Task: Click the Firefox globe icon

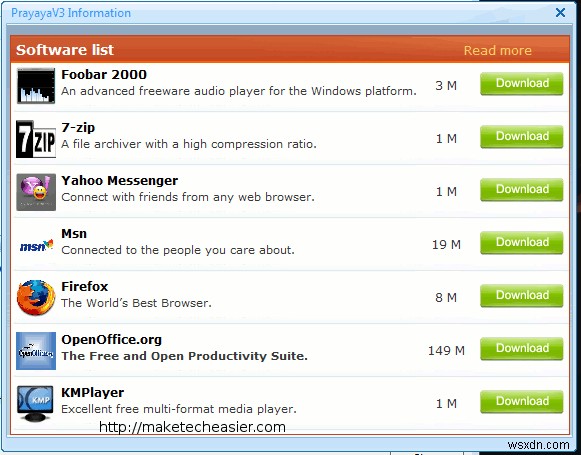Action: click(x=36, y=298)
